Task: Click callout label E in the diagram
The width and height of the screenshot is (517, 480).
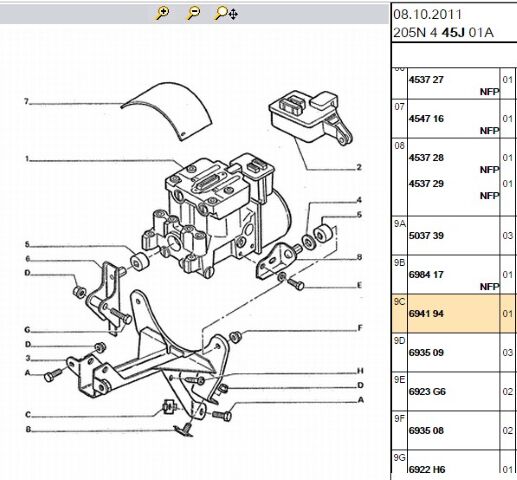Action: pos(359,285)
